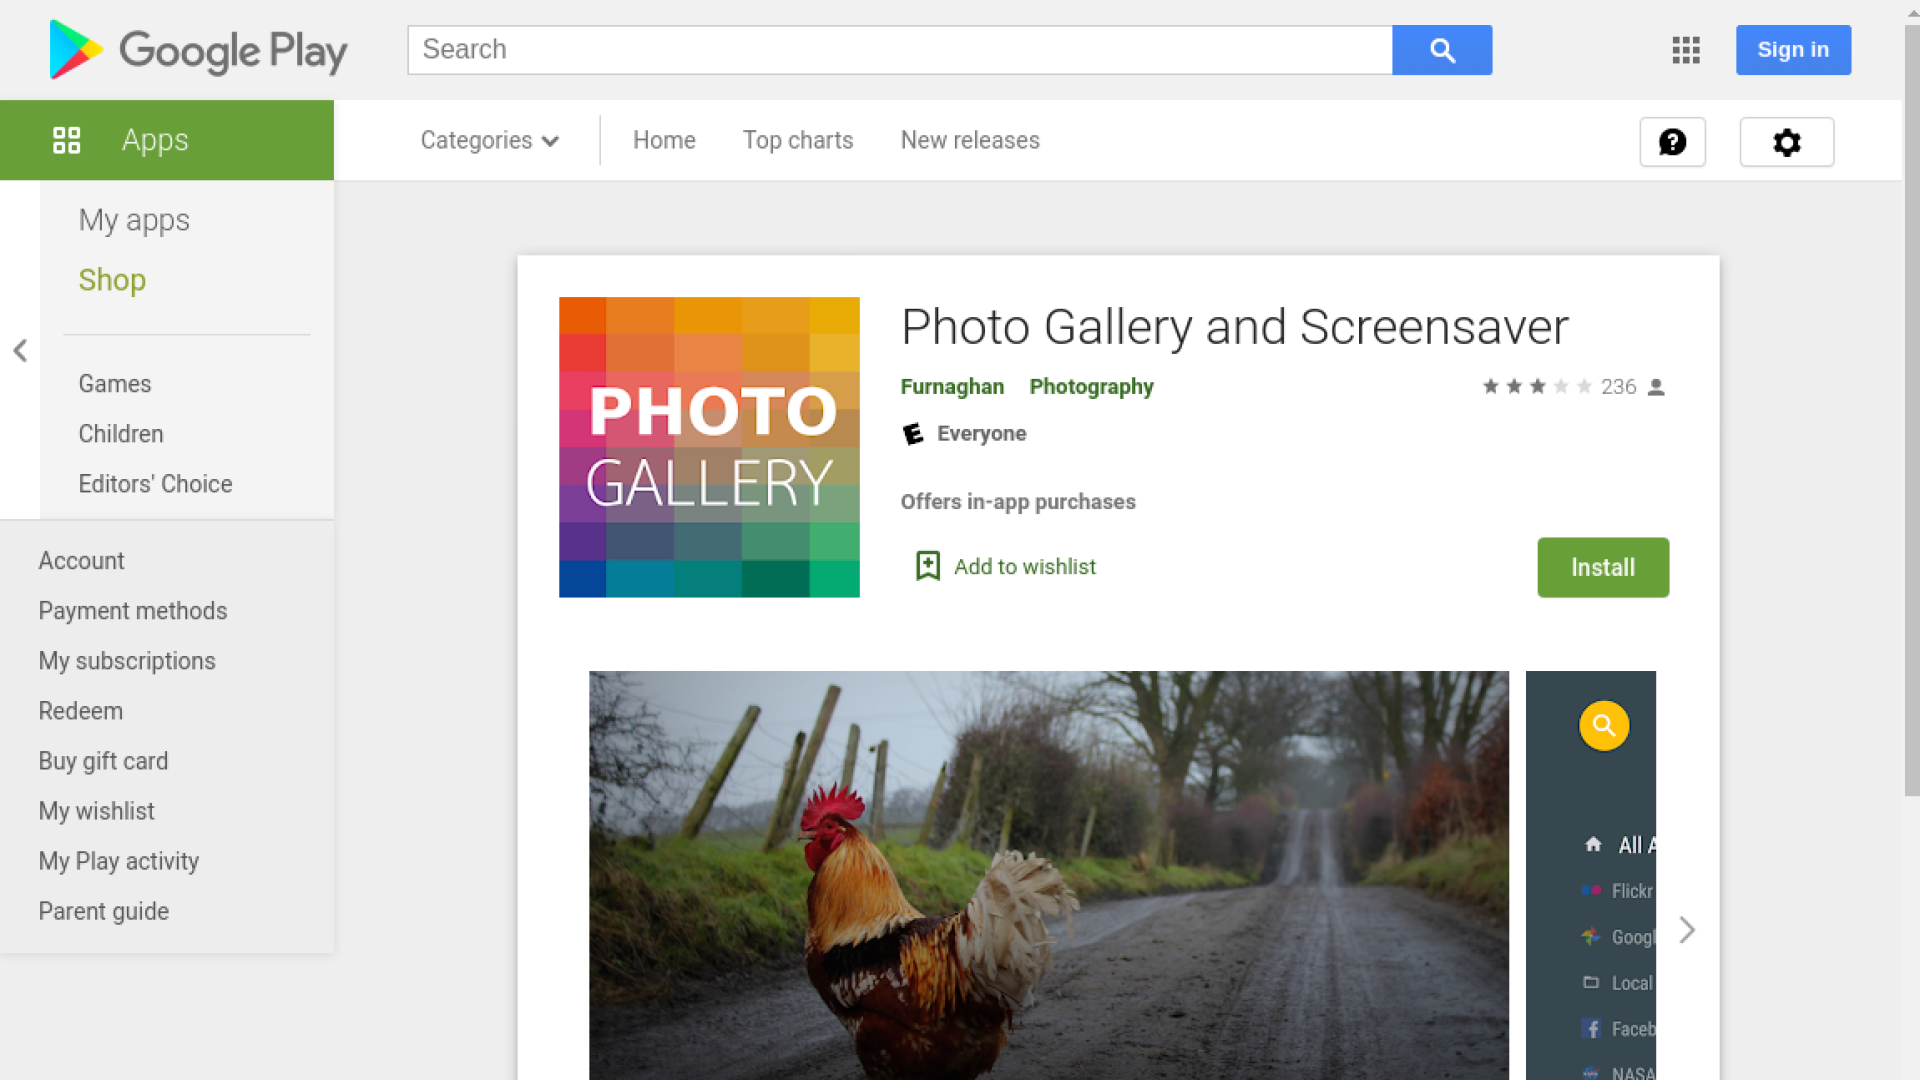Install the Photo Gallery app
This screenshot has height=1080, width=1920.
[1602, 567]
